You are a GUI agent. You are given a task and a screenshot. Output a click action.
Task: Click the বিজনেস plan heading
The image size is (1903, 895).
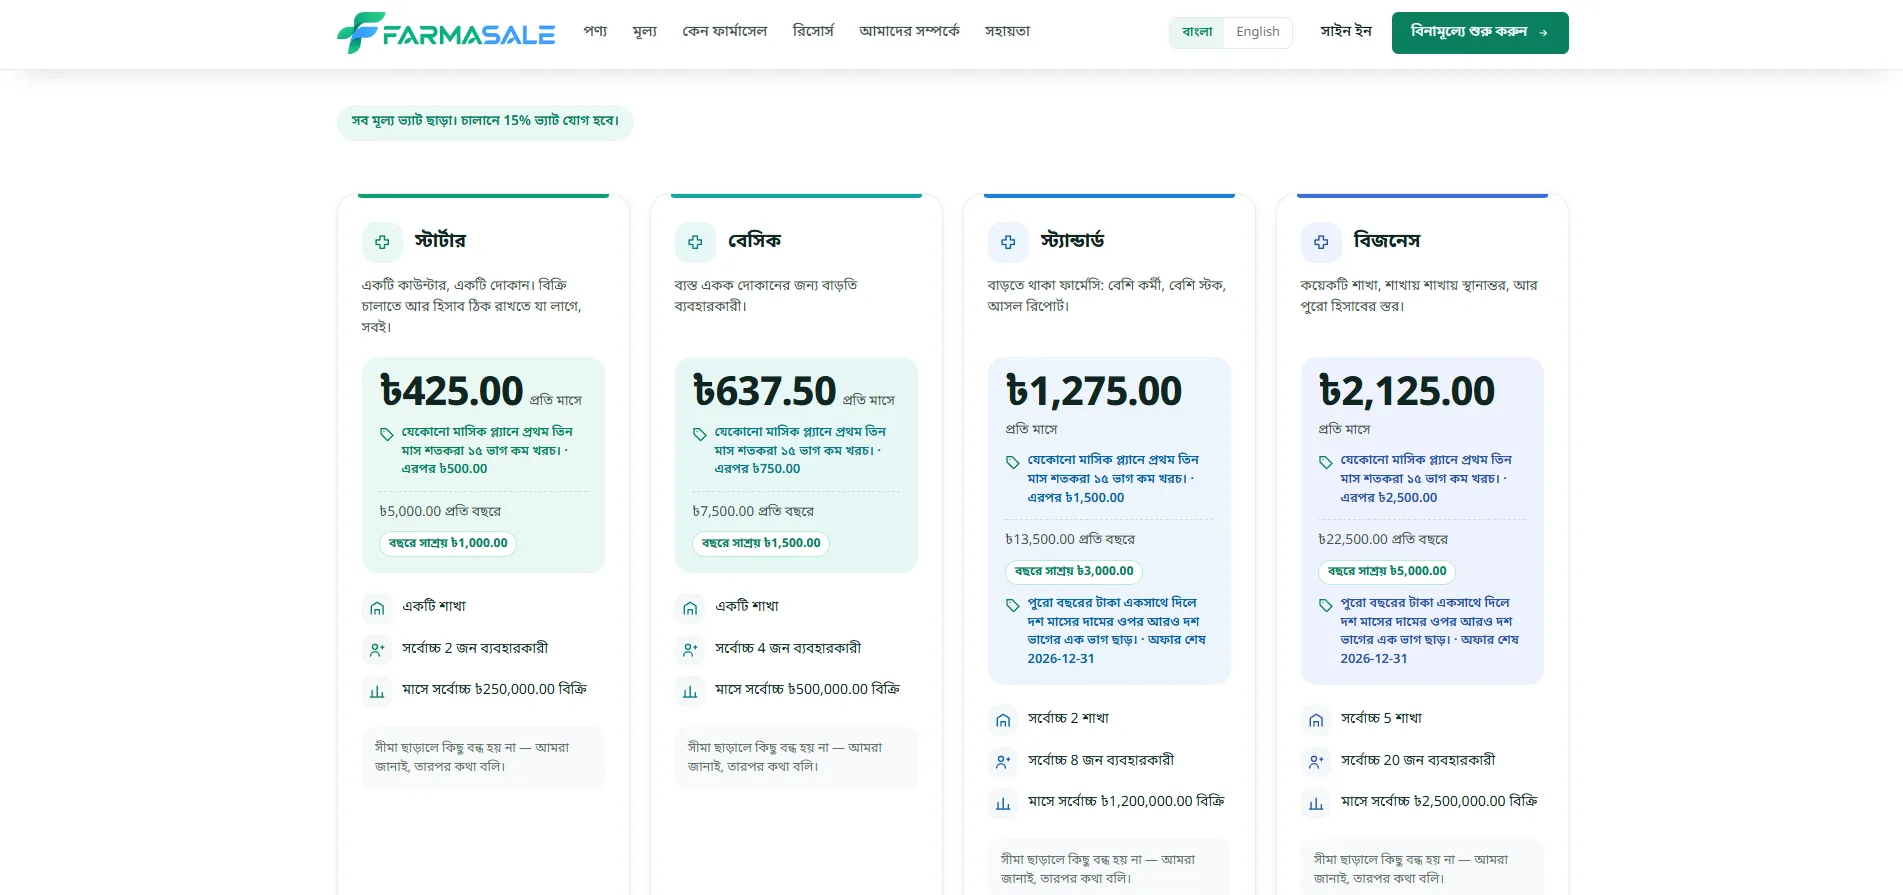(x=1386, y=241)
